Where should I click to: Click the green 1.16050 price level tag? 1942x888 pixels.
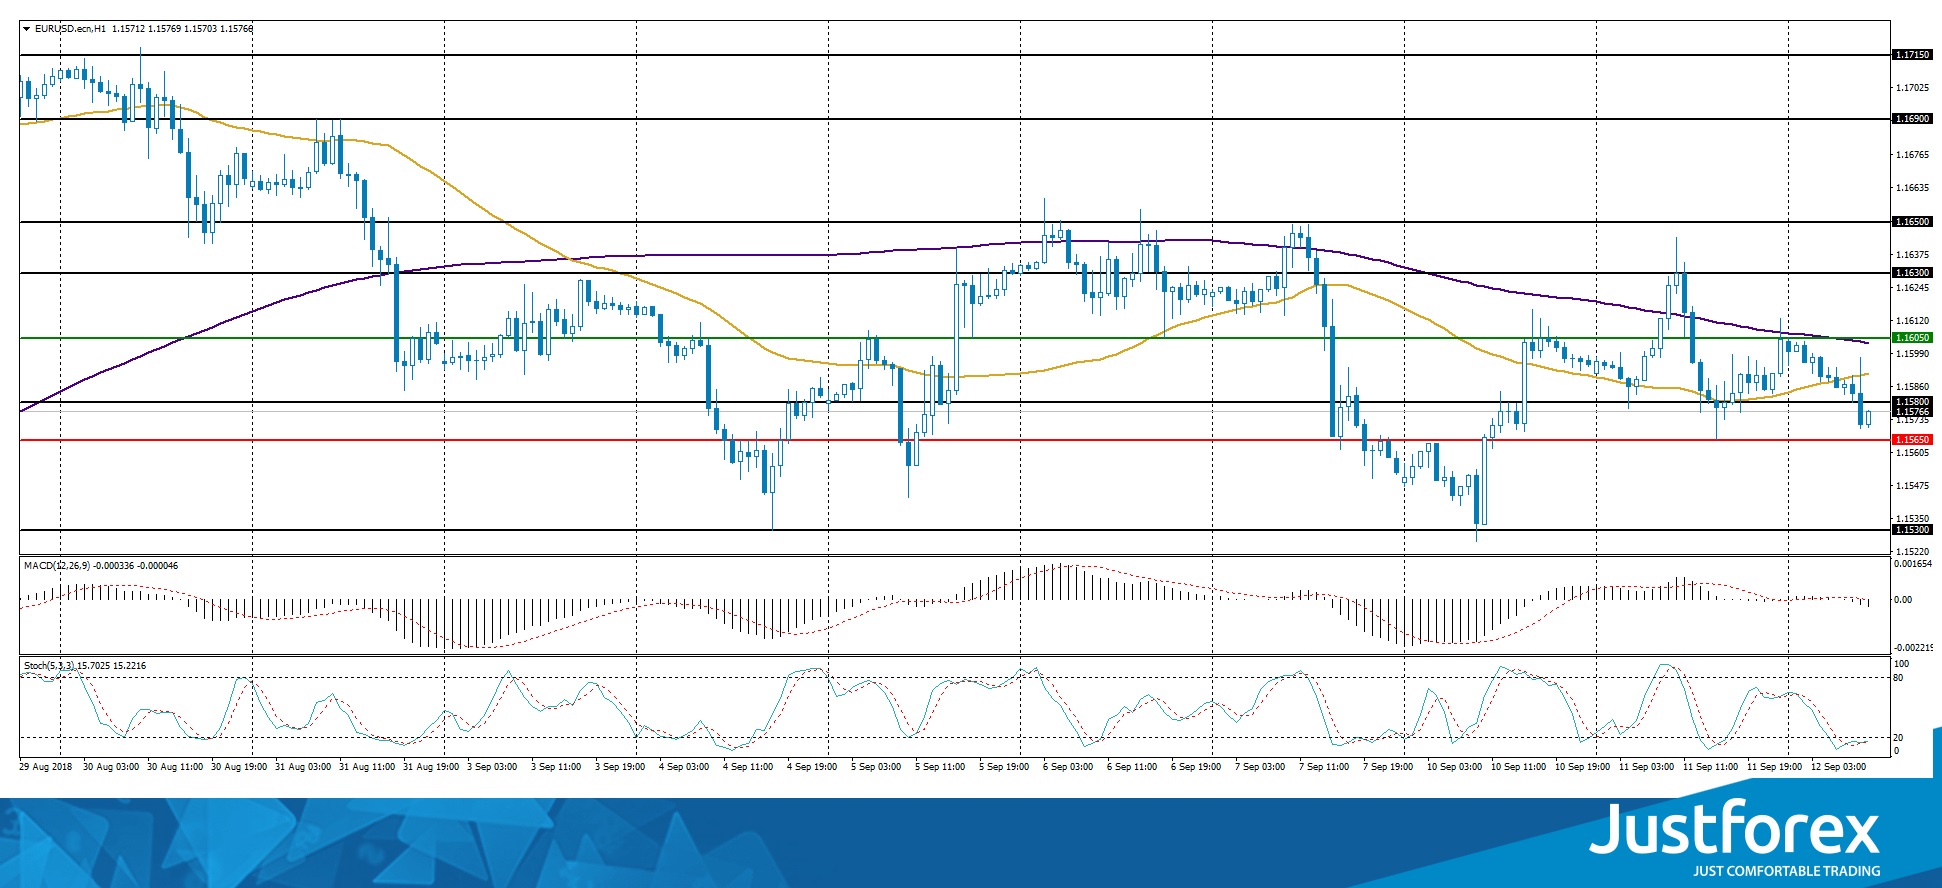1912,338
